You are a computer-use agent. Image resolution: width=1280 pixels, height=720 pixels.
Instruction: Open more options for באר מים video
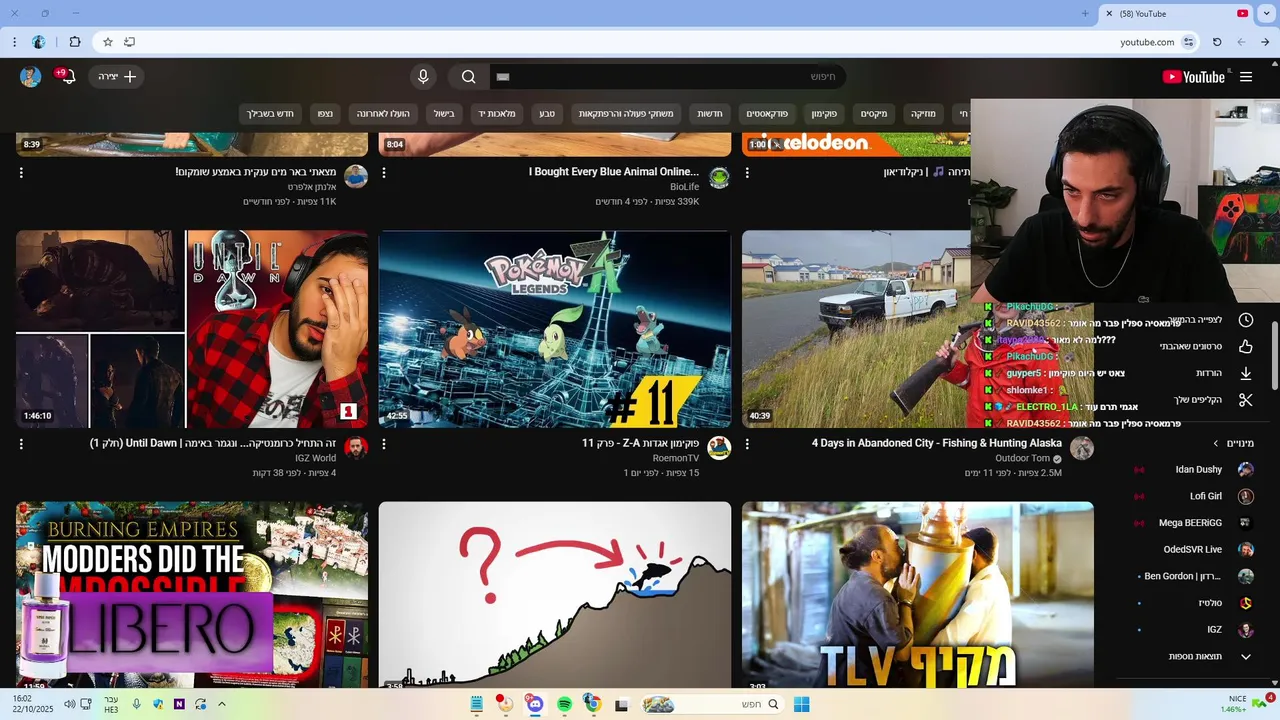[x=21, y=173]
